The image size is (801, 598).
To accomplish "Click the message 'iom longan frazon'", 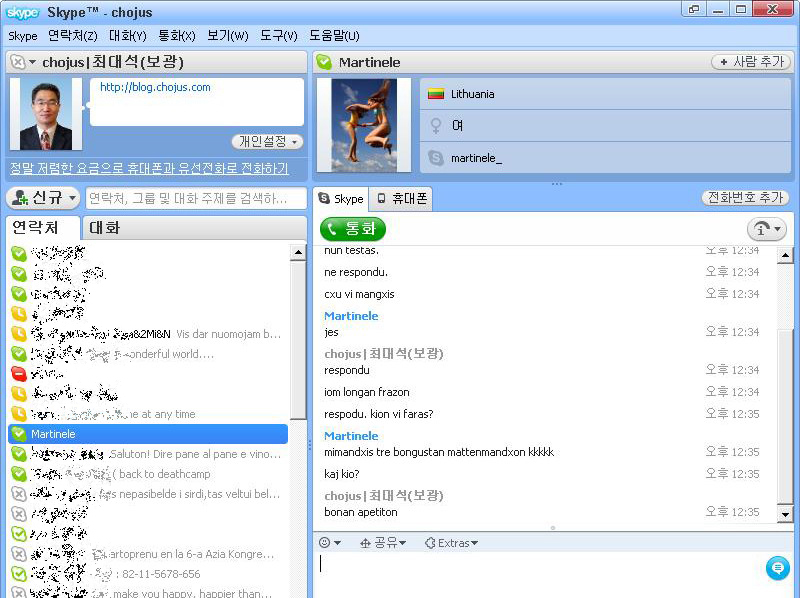I will (x=367, y=392).
